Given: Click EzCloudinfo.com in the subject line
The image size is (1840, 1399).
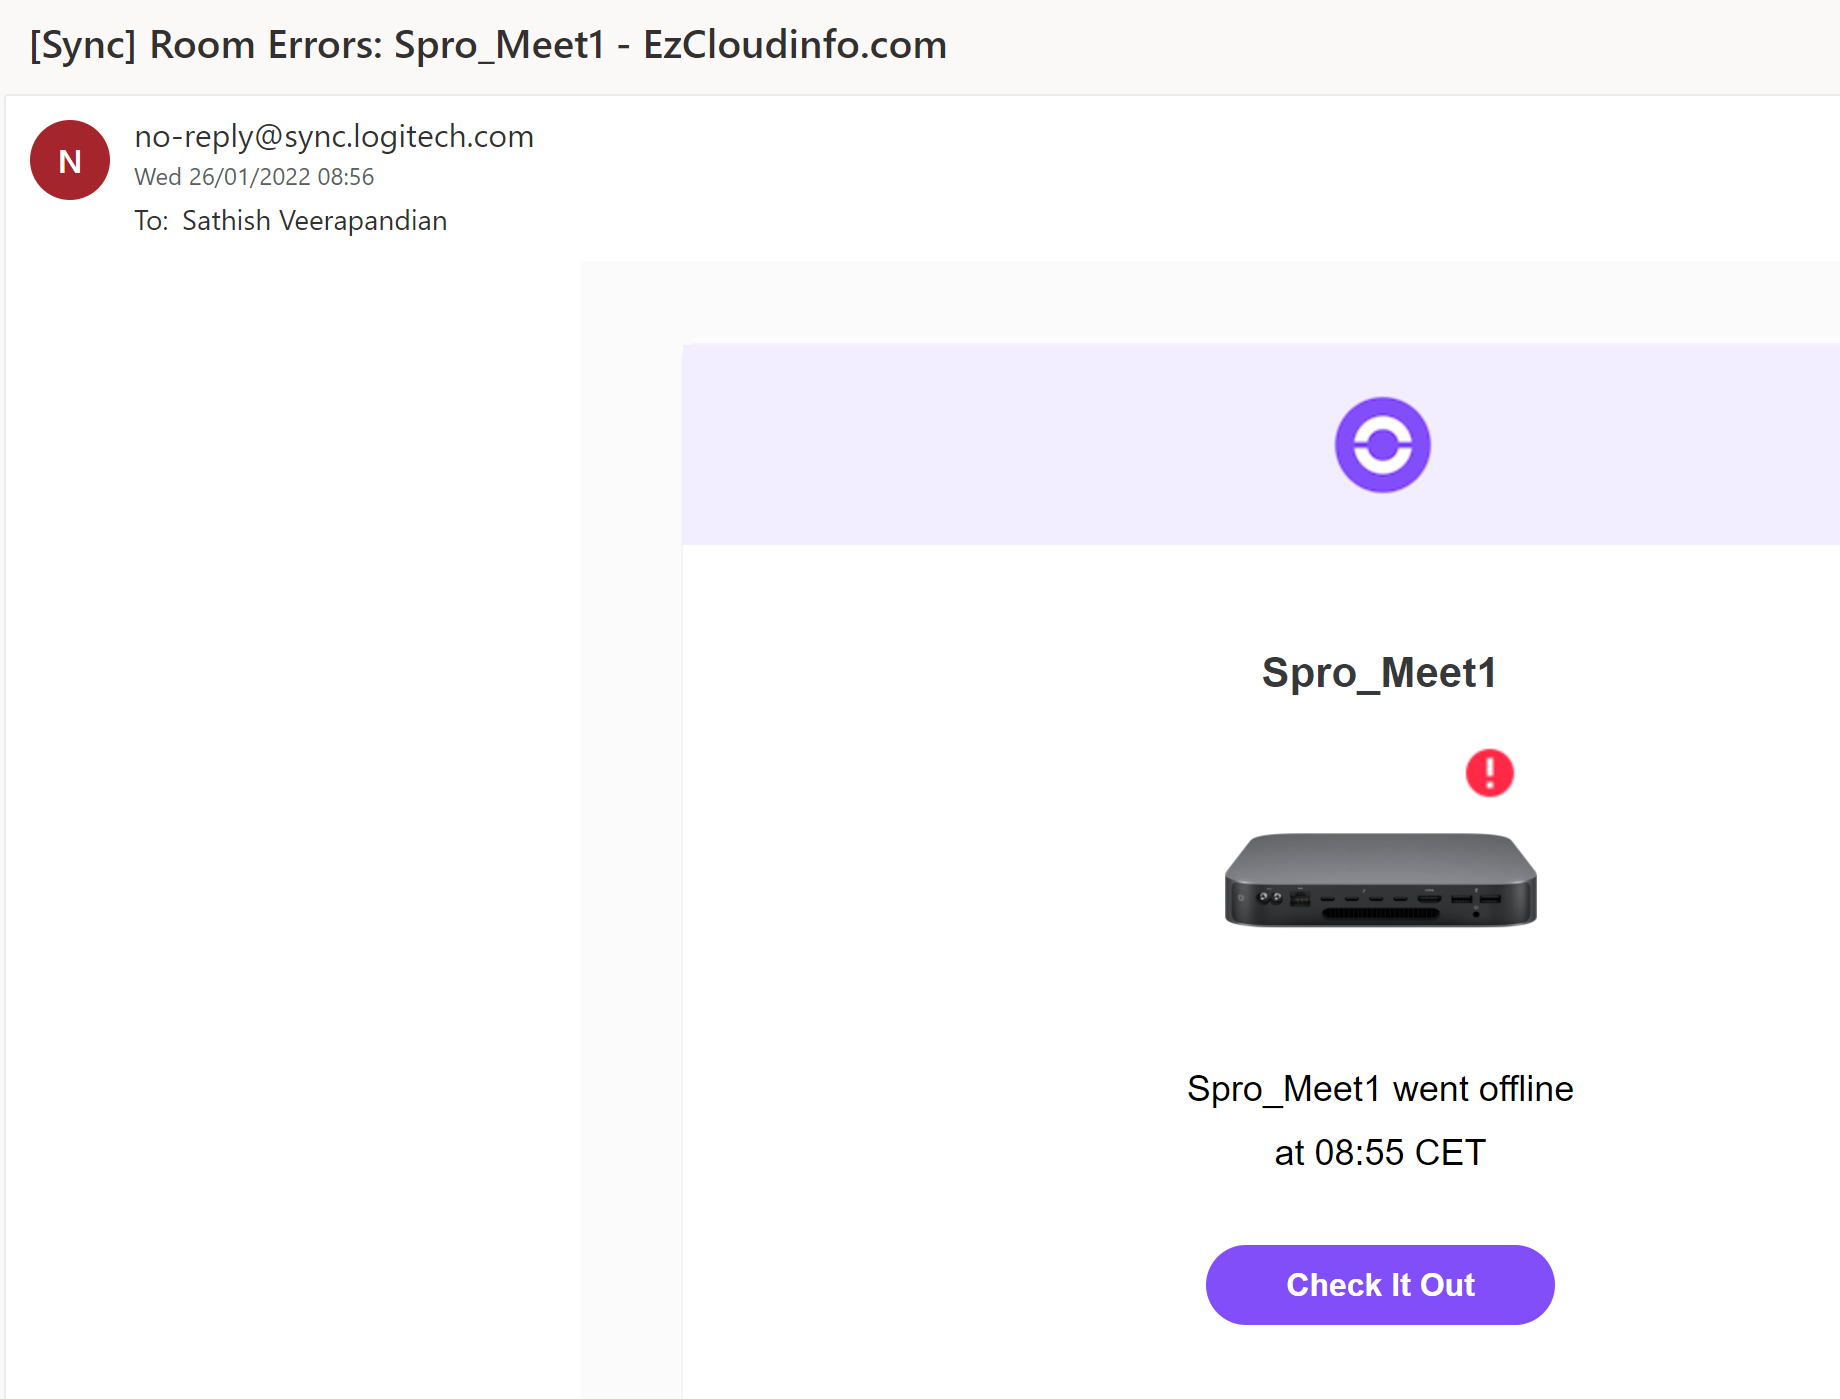Looking at the screenshot, I should [x=794, y=45].
